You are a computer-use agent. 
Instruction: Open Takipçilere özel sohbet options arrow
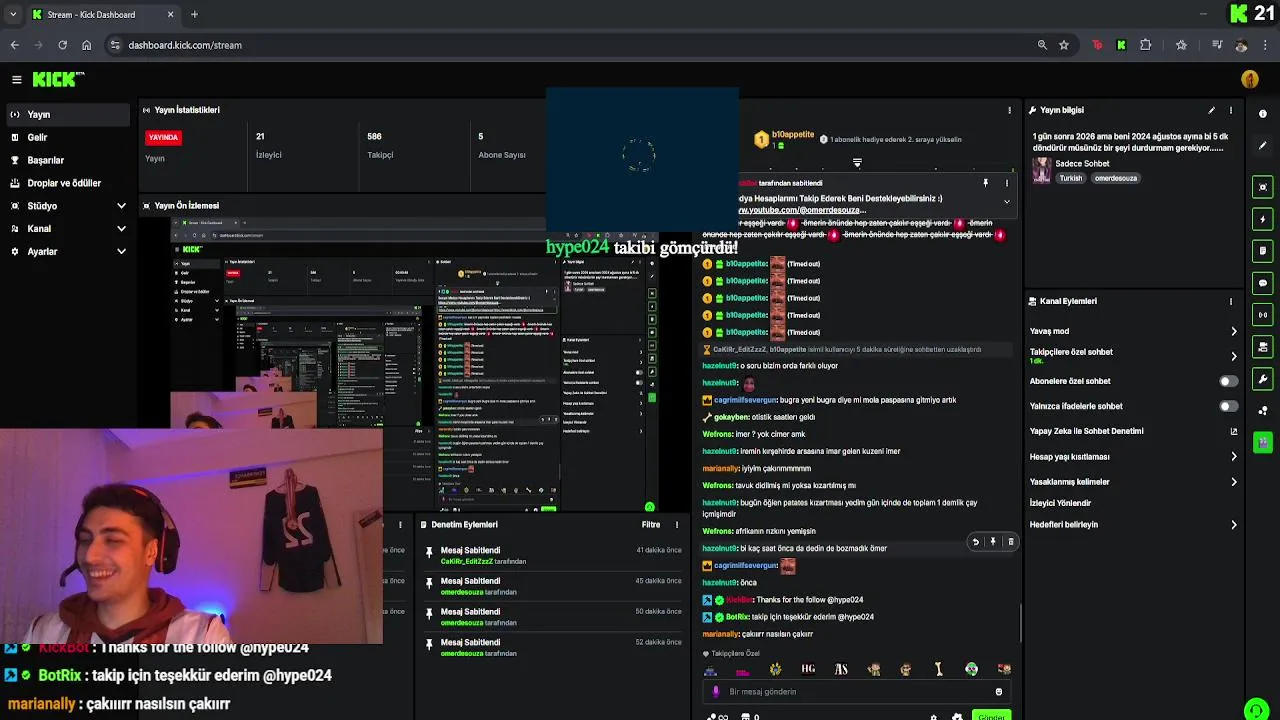1233,356
